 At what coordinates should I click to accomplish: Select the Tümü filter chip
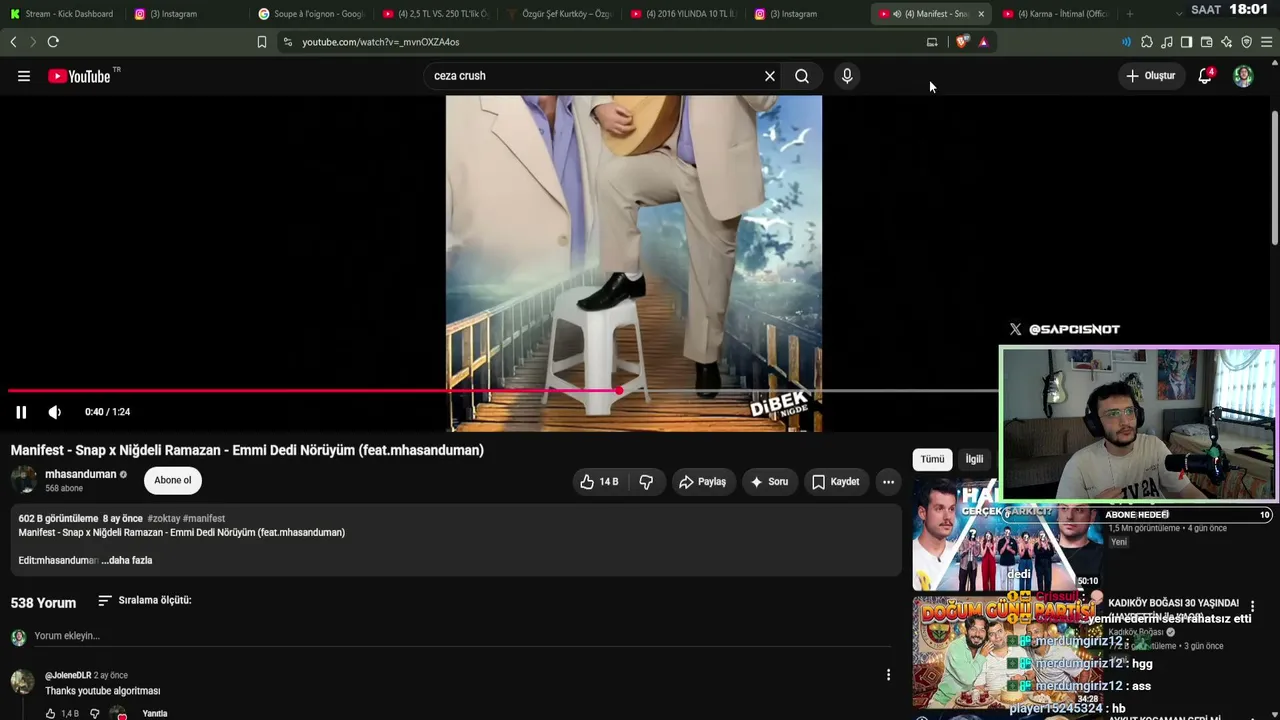[933, 459]
